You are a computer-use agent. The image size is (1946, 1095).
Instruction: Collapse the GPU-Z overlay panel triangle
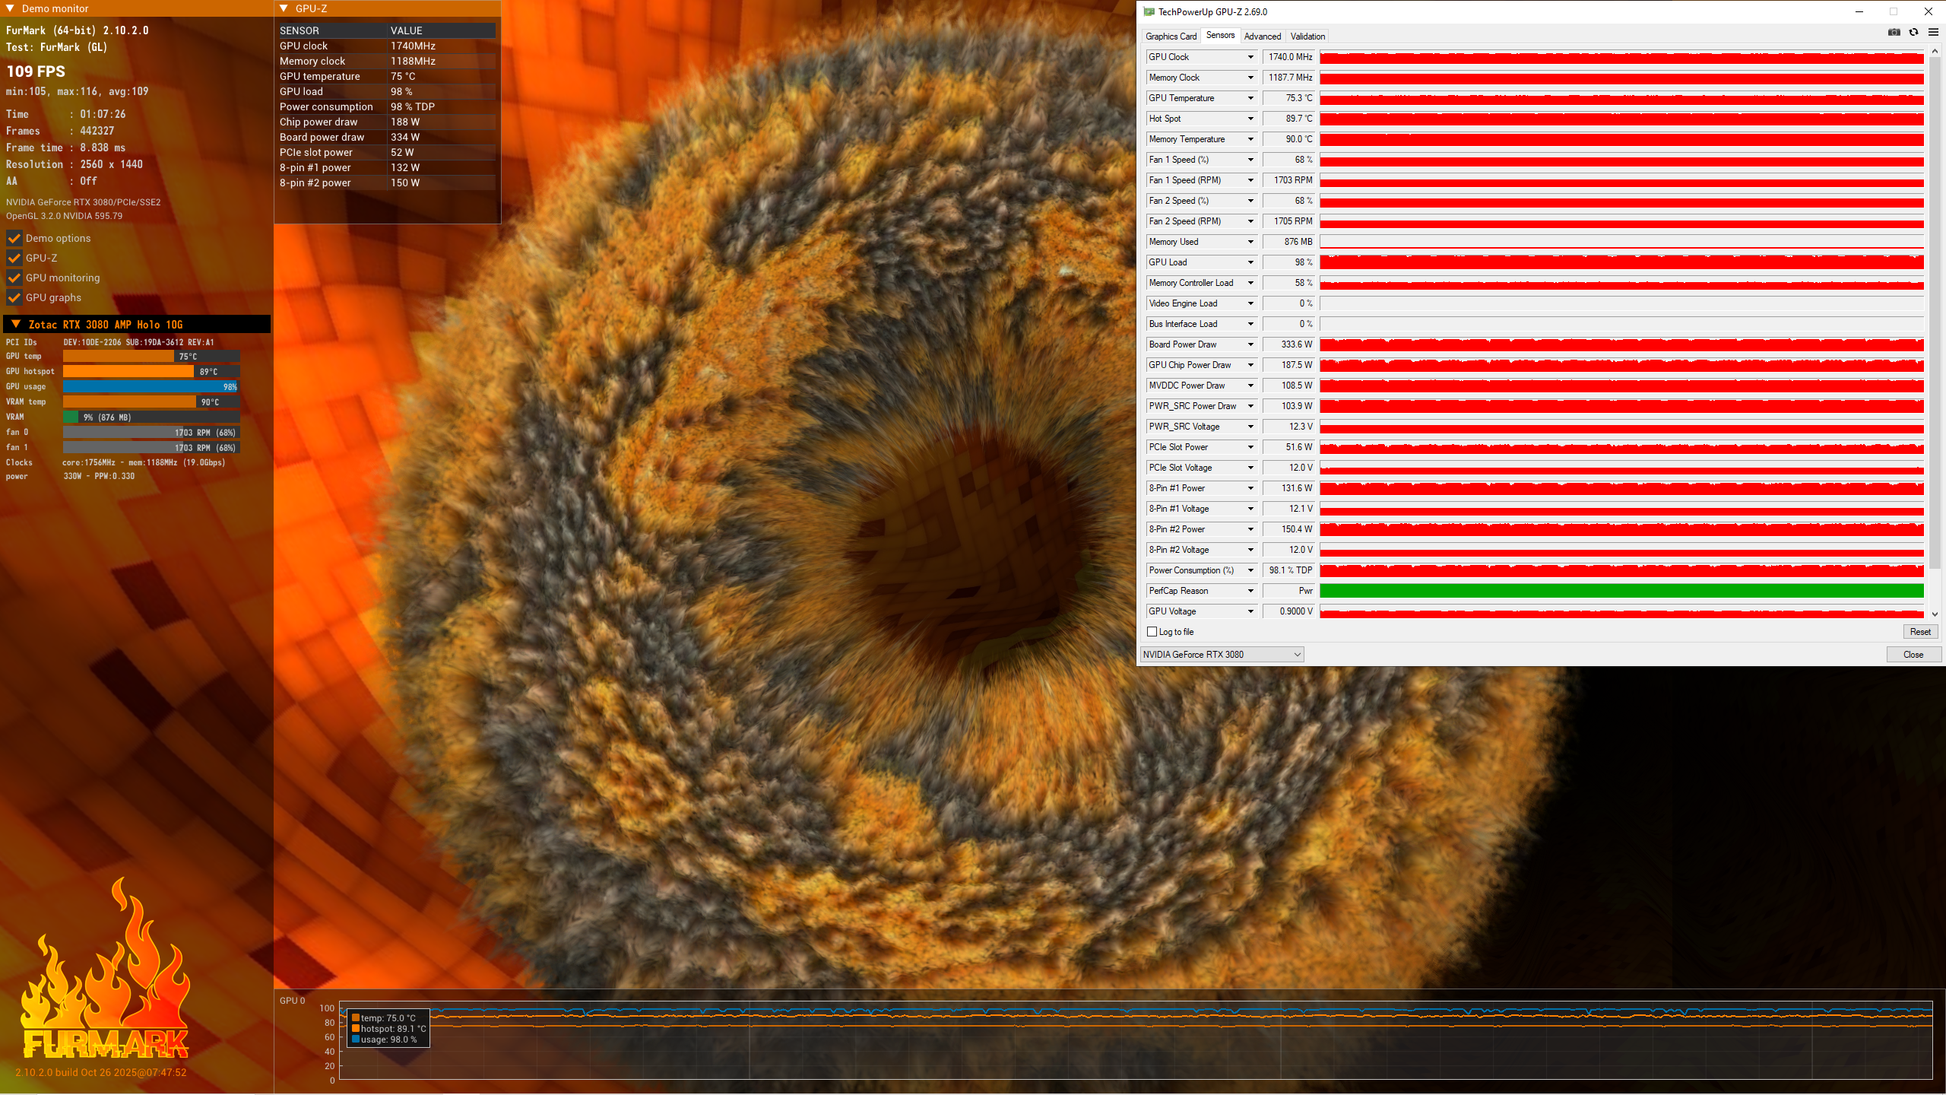point(284,8)
